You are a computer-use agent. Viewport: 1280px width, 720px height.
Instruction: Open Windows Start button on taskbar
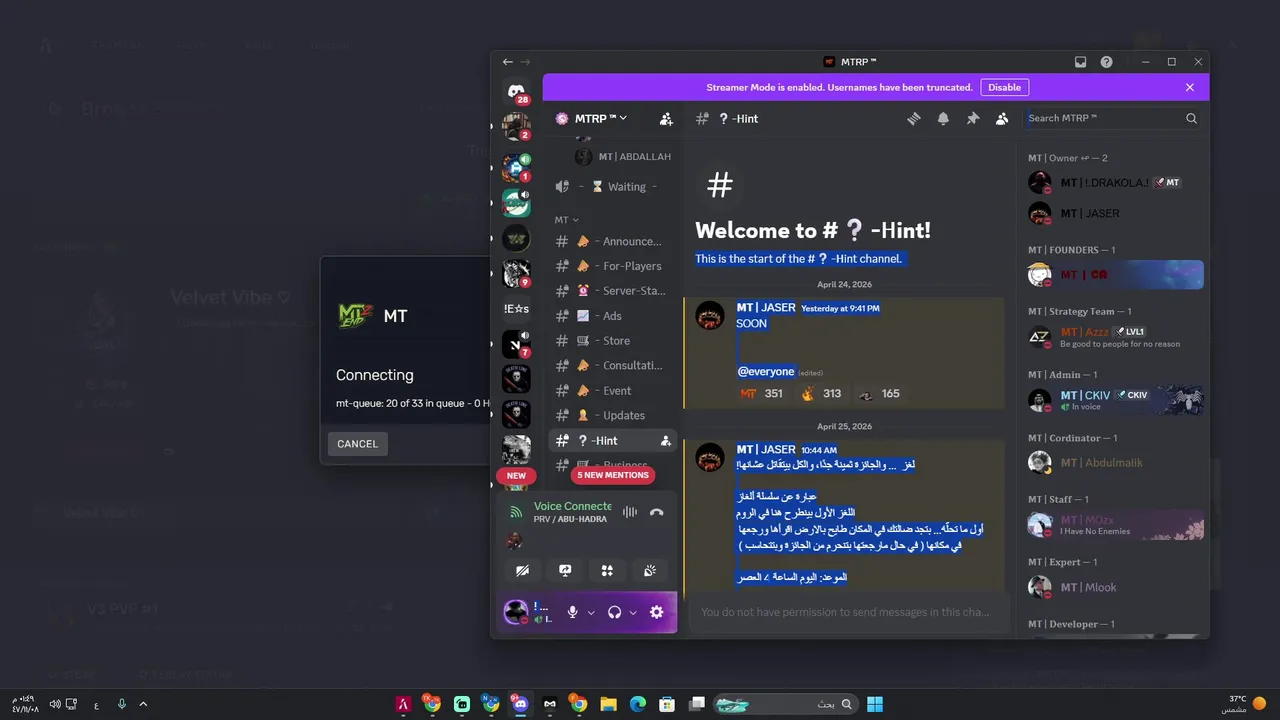(875, 704)
